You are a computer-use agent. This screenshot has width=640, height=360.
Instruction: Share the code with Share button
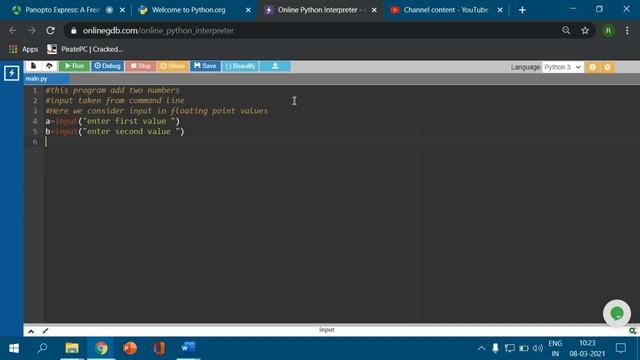(173, 66)
